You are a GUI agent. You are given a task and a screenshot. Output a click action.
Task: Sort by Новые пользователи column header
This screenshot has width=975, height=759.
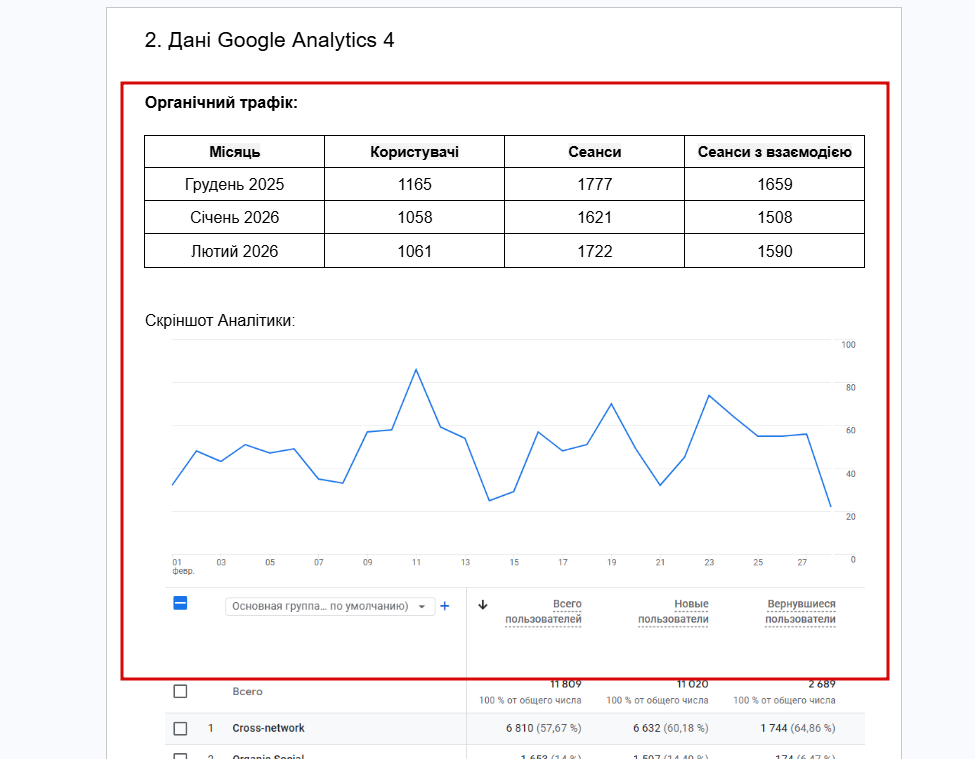click(673, 612)
